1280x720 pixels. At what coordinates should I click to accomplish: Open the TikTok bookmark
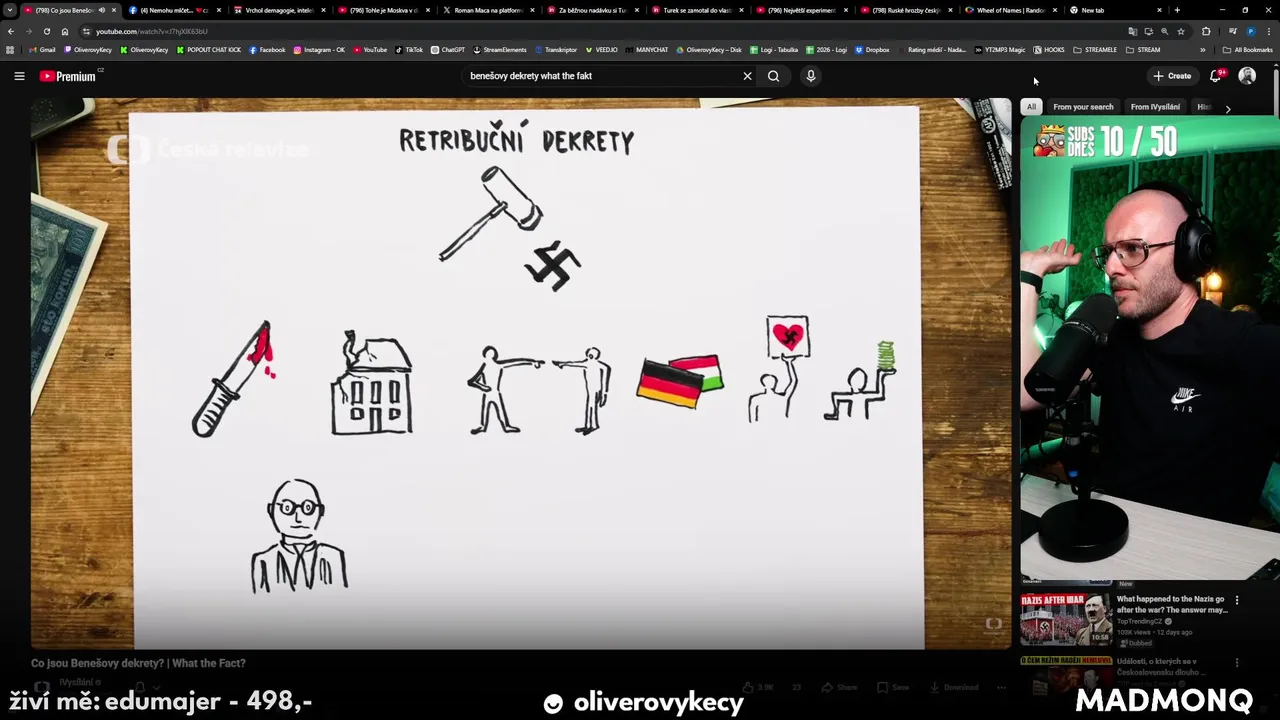(x=409, y=49)
